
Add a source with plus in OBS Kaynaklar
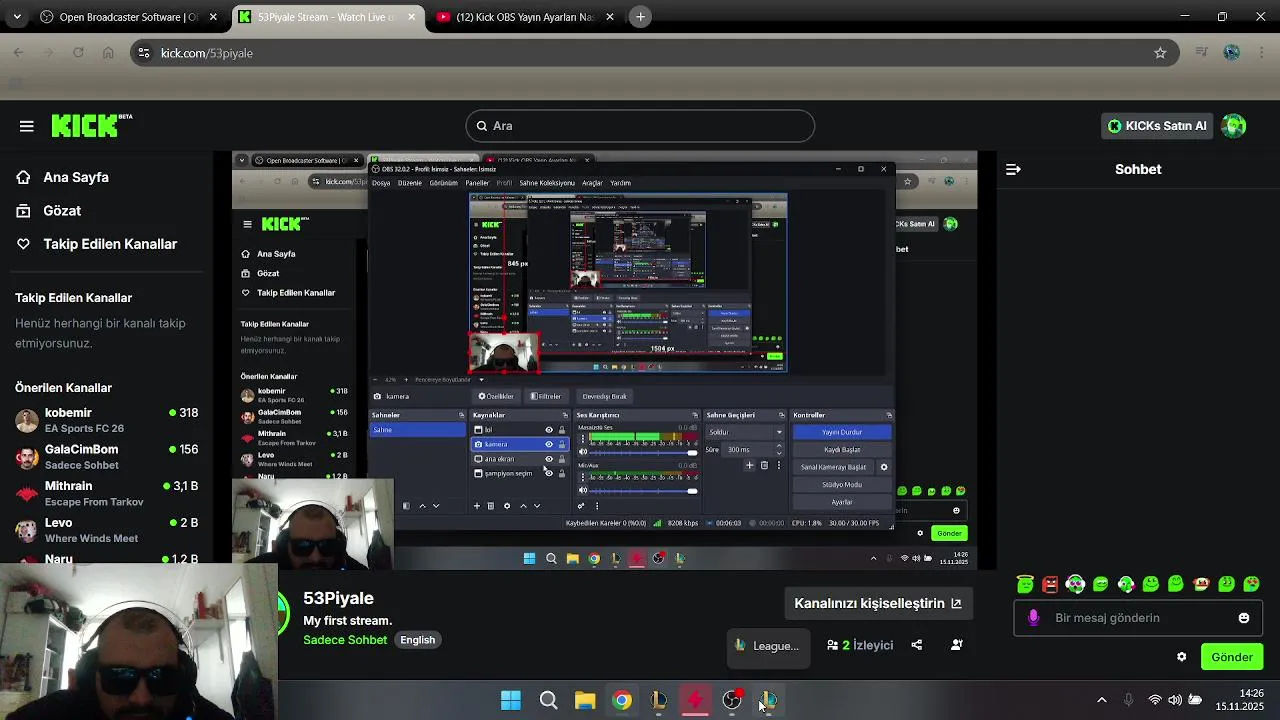pos(477,506)
